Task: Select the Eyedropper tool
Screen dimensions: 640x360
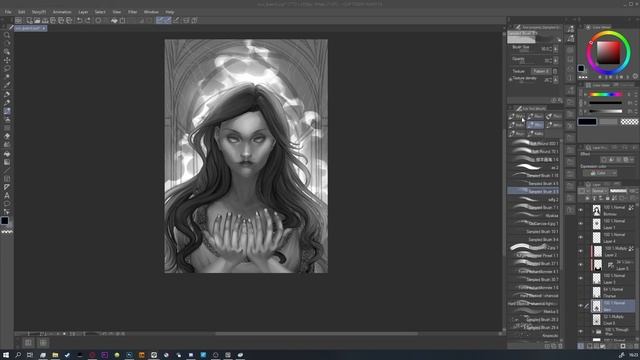Action: [7, 85]
